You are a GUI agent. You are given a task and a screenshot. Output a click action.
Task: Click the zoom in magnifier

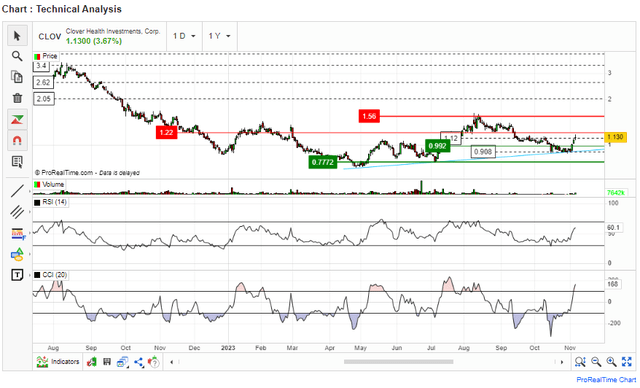pos(611,362)
